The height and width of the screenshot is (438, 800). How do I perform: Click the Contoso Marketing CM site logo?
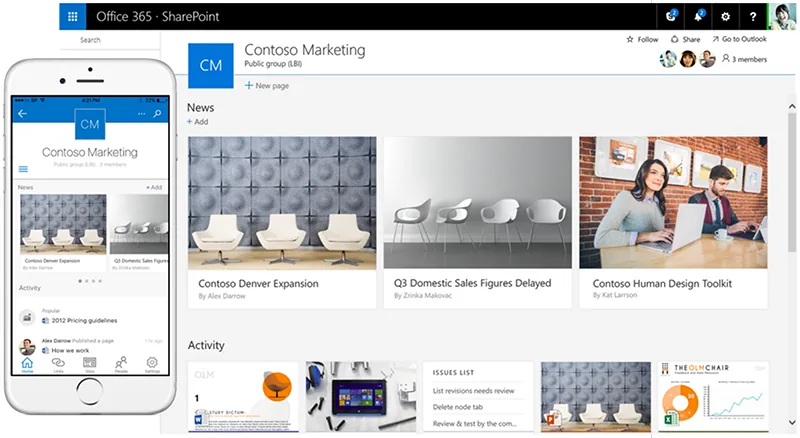pyautogui.click(x=211, y=65)
